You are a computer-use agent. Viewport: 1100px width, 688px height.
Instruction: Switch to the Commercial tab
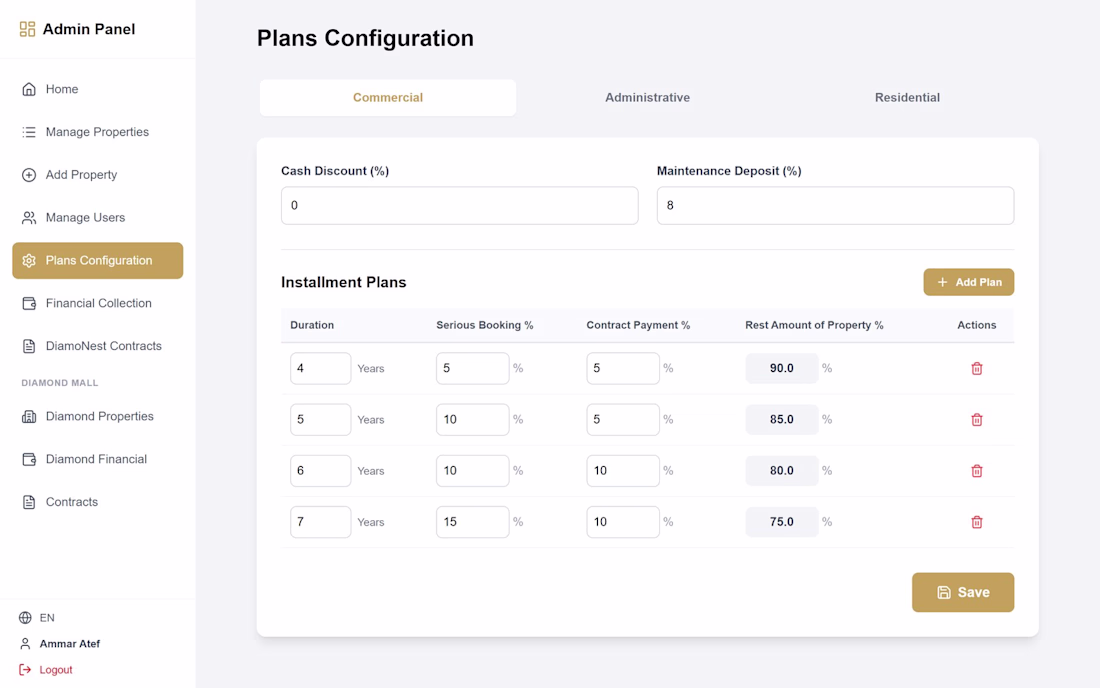(388, 97)
